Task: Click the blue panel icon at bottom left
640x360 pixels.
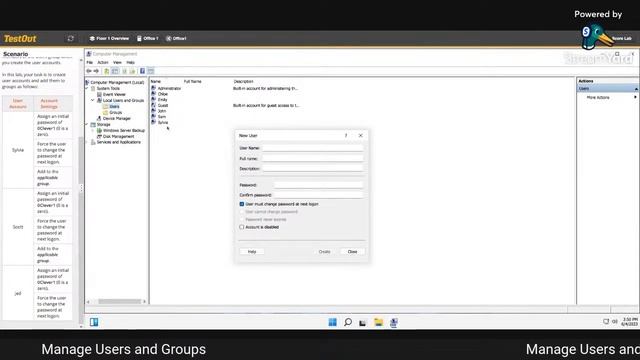Action: pyautogui.click(x=94, y=322)
